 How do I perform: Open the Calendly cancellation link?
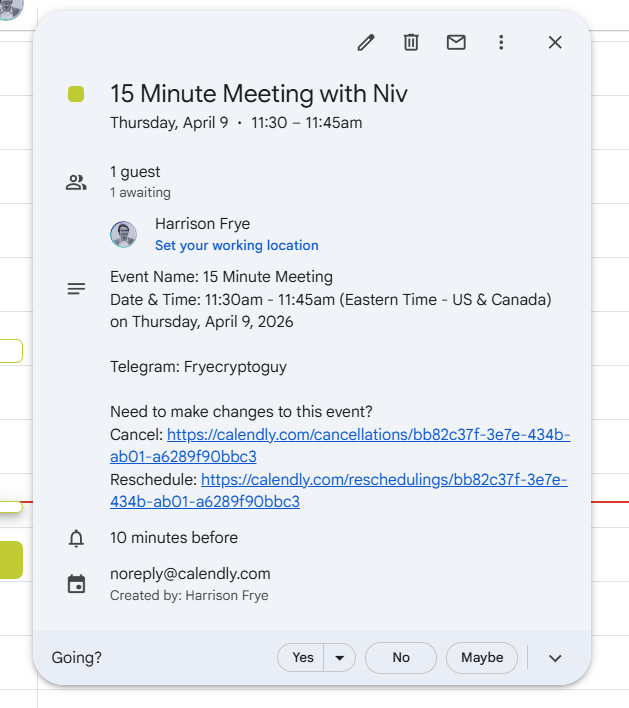(340, 445)
